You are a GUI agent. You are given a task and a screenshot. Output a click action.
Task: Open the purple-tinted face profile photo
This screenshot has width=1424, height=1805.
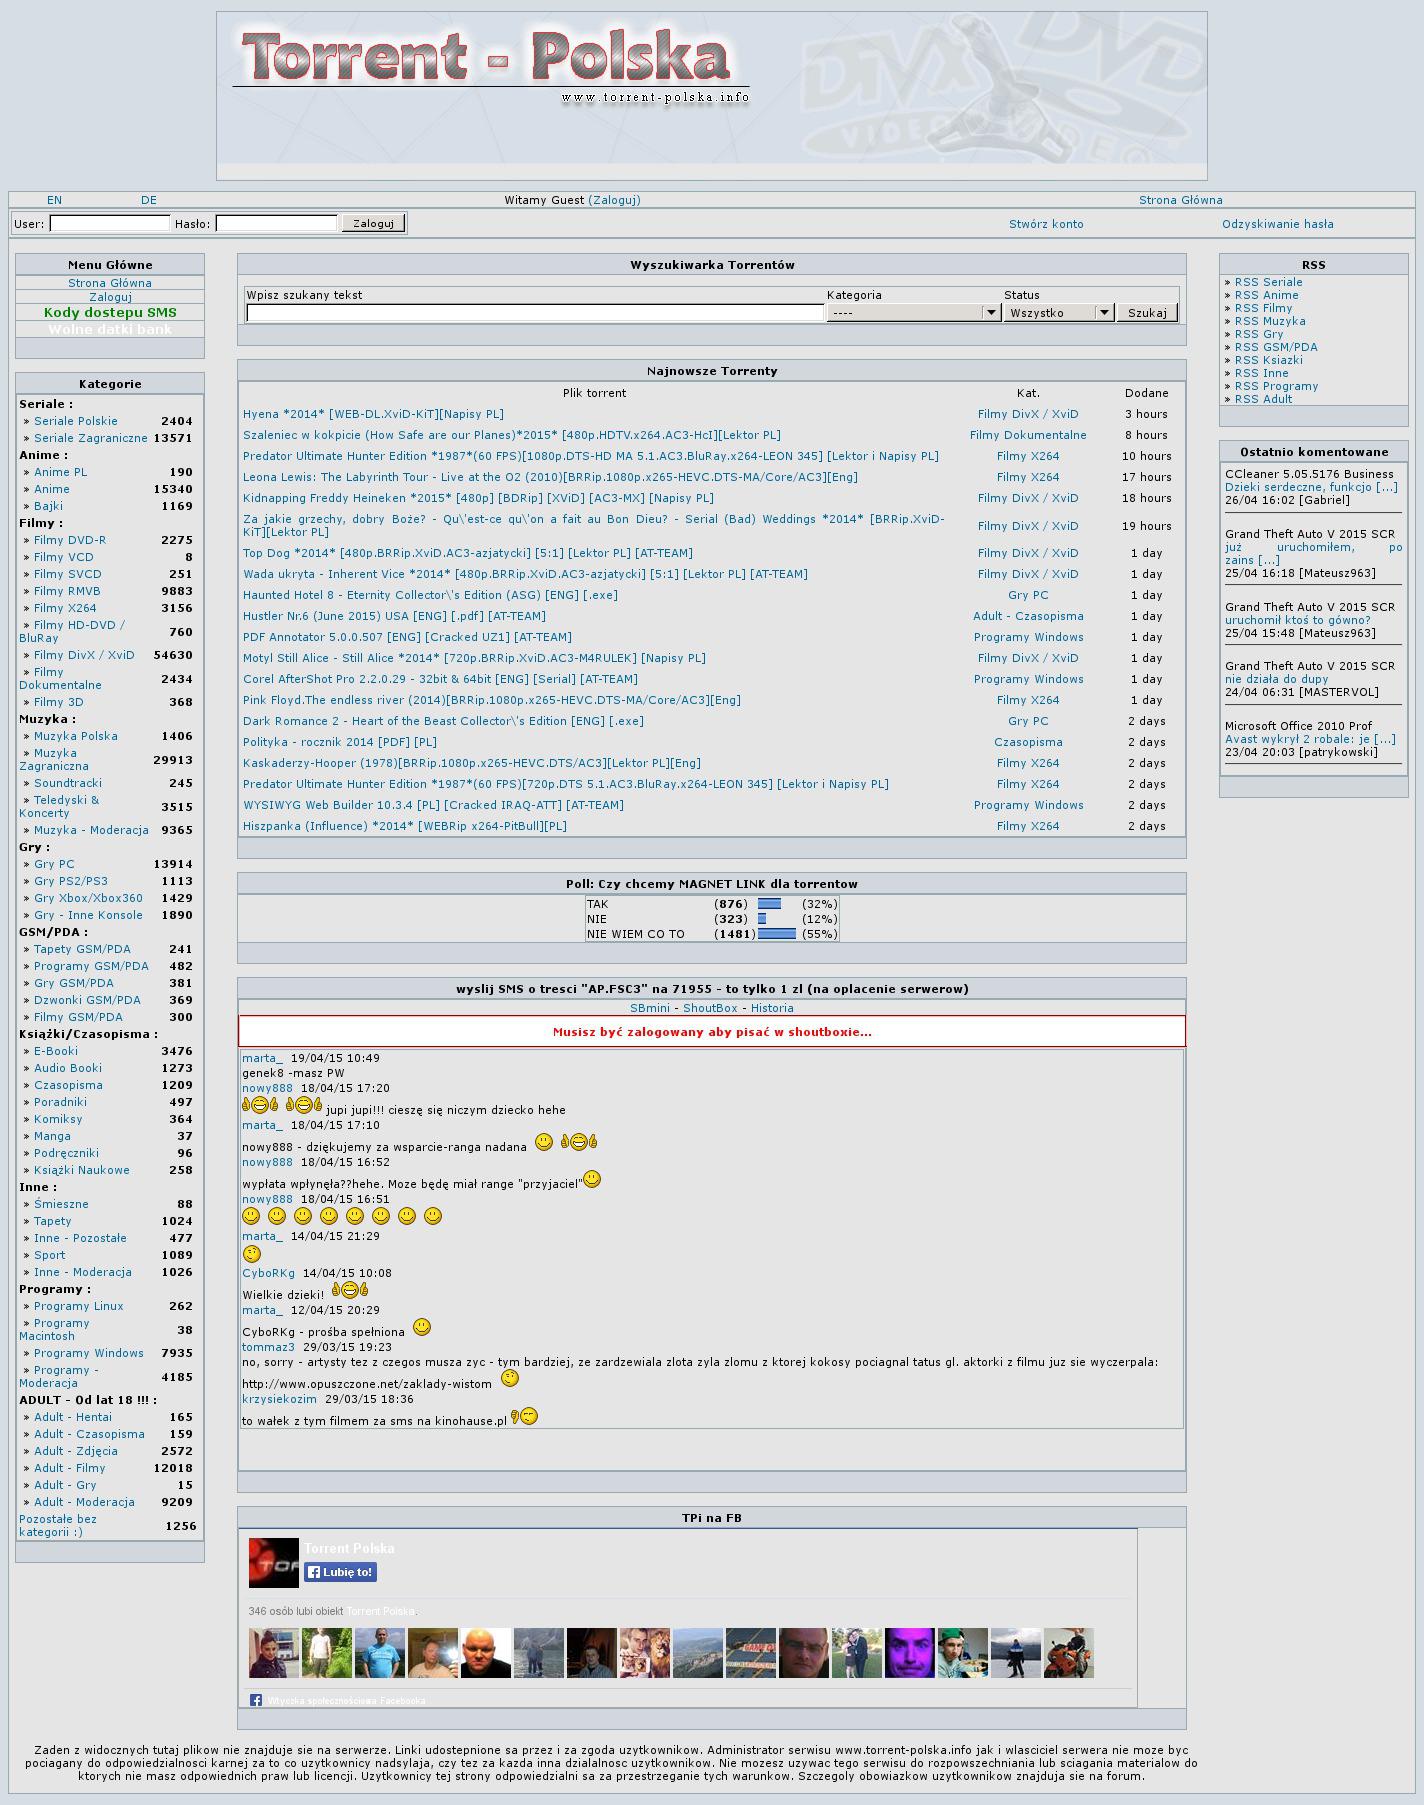pyautogui.click(x=909, y=1652)
